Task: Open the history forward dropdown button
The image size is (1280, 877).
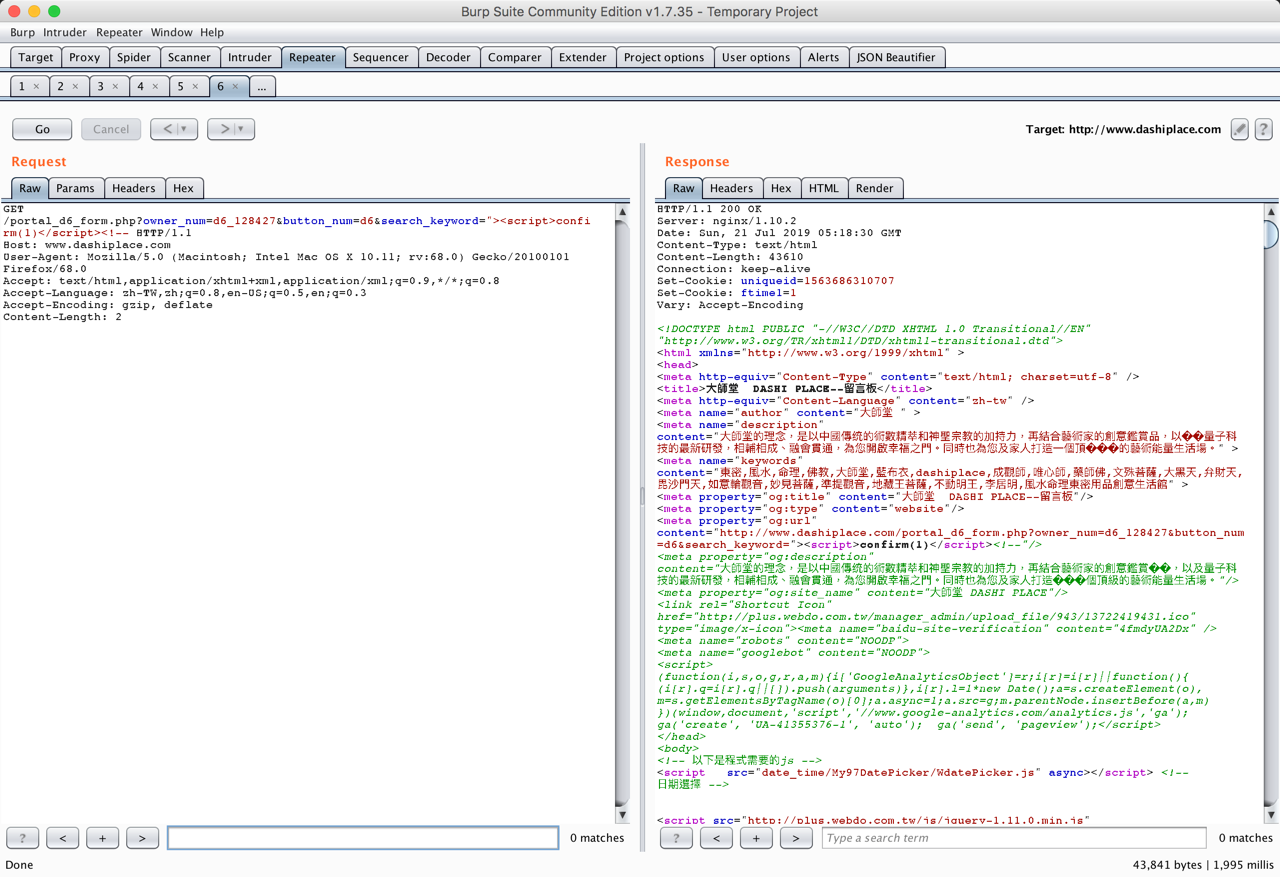Action: [x=231, y=129]
